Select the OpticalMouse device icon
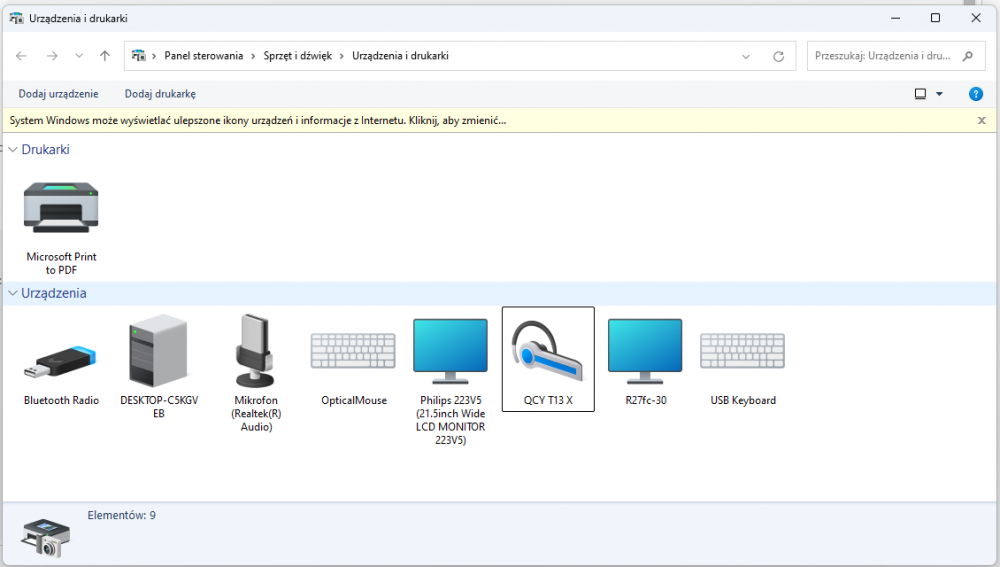1000x567 pixels. pos(353,352)
